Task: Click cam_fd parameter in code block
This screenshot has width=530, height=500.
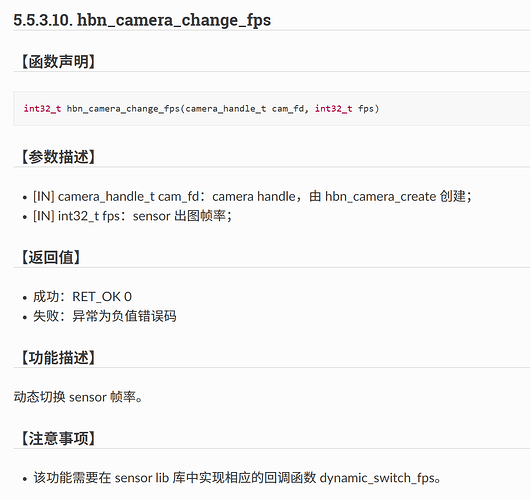Action: click(x=288, y=109)
